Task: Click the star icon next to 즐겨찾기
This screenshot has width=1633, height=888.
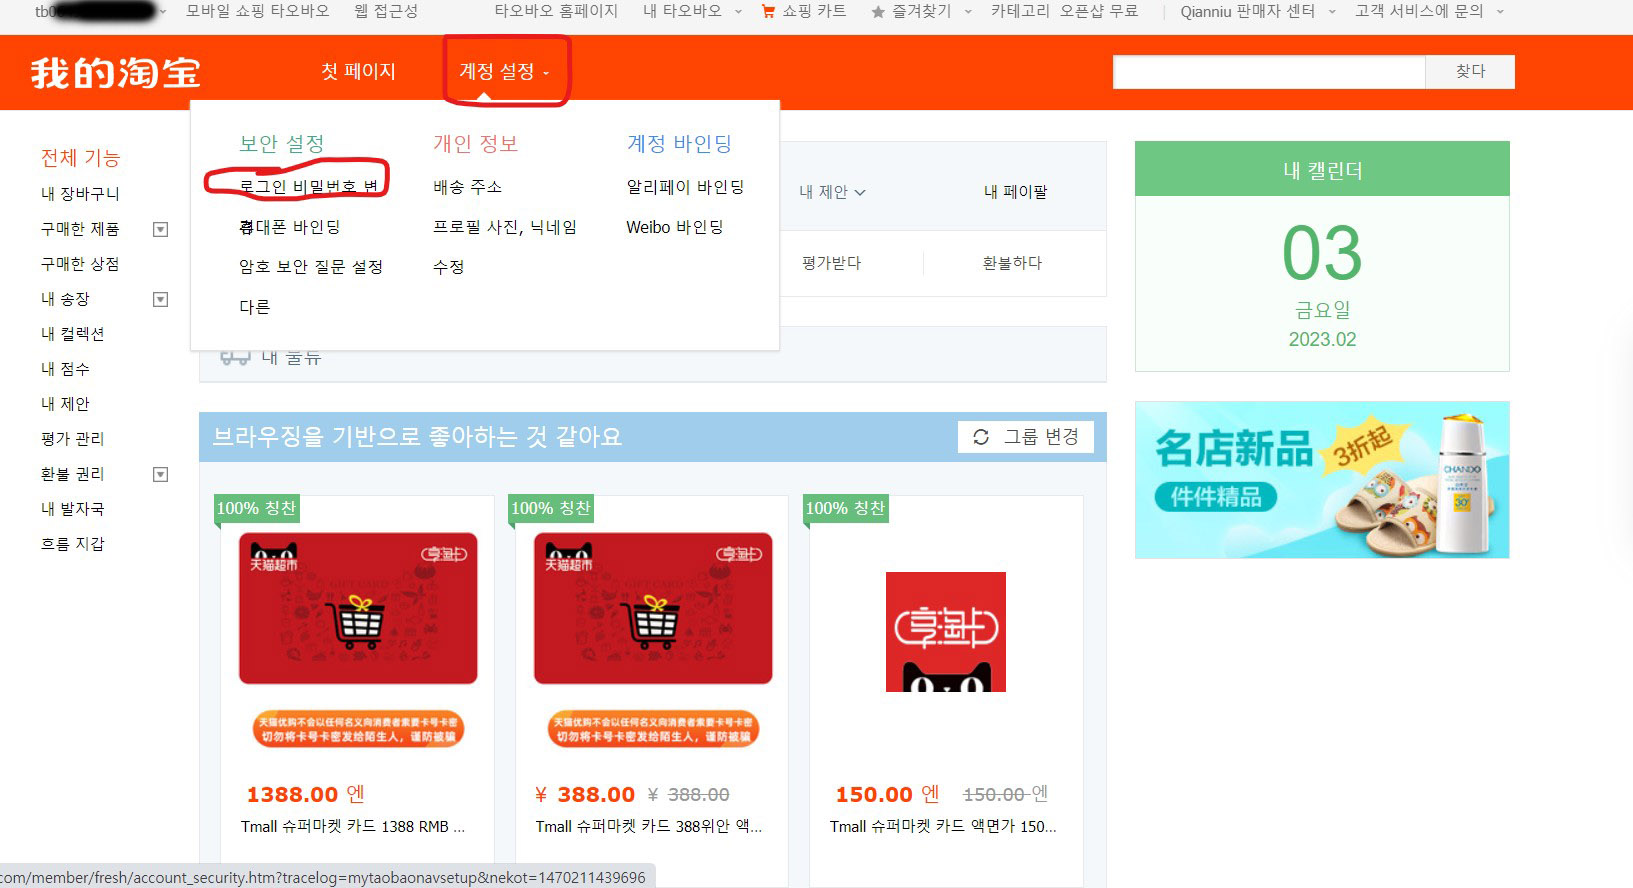Action: (878, 12)
